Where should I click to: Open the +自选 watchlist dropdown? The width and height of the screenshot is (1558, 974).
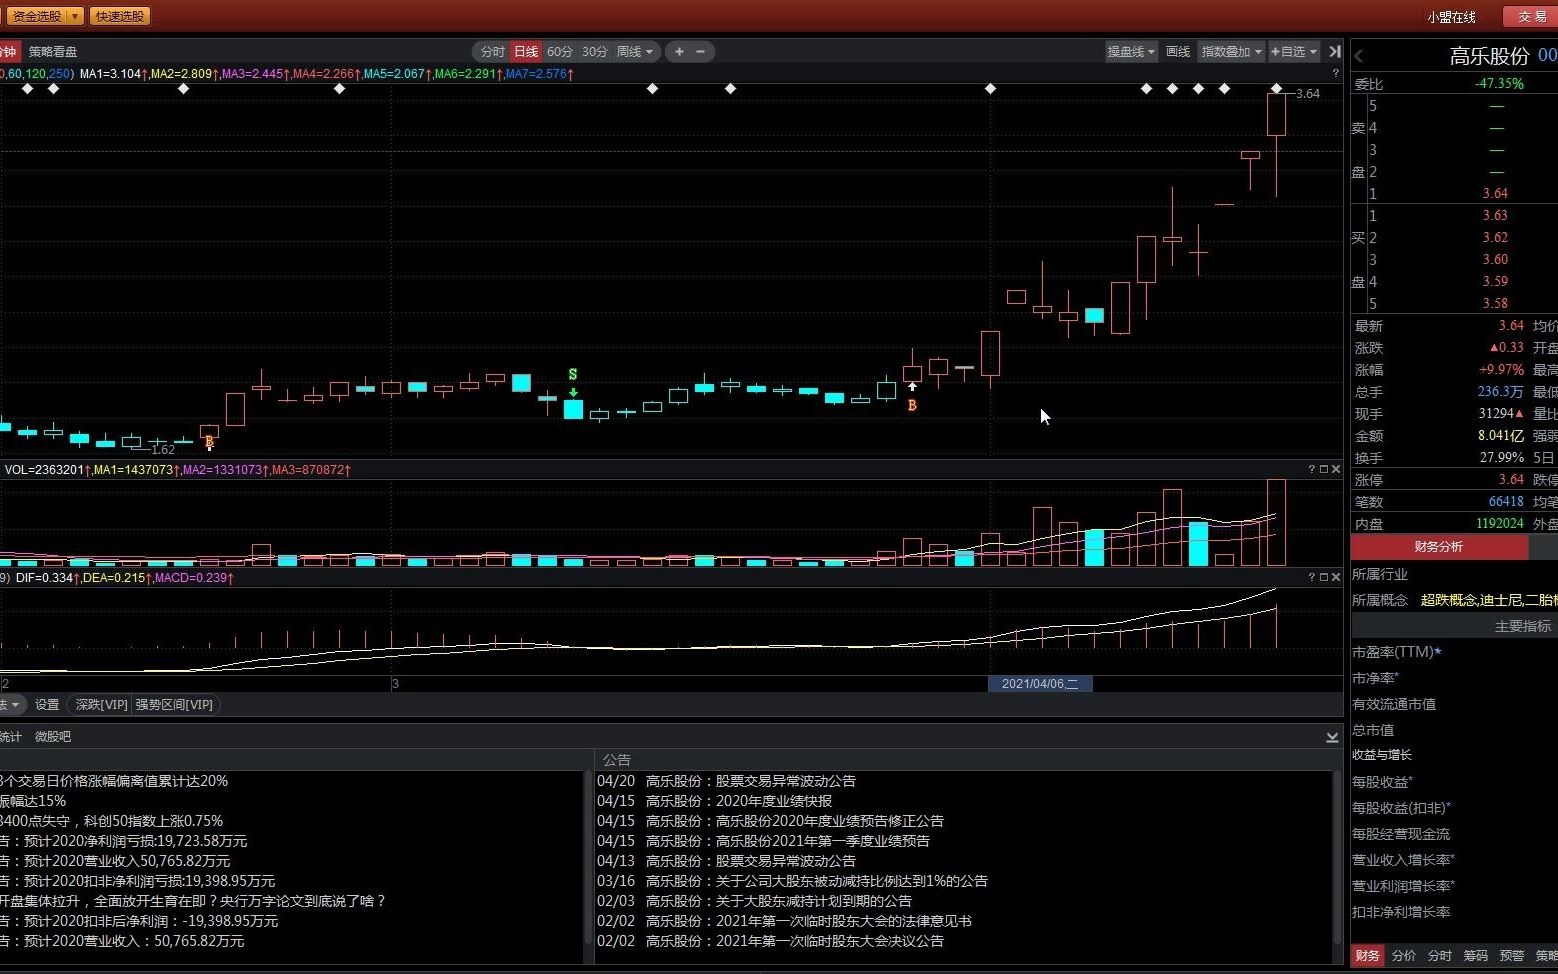coord(1294,51)
